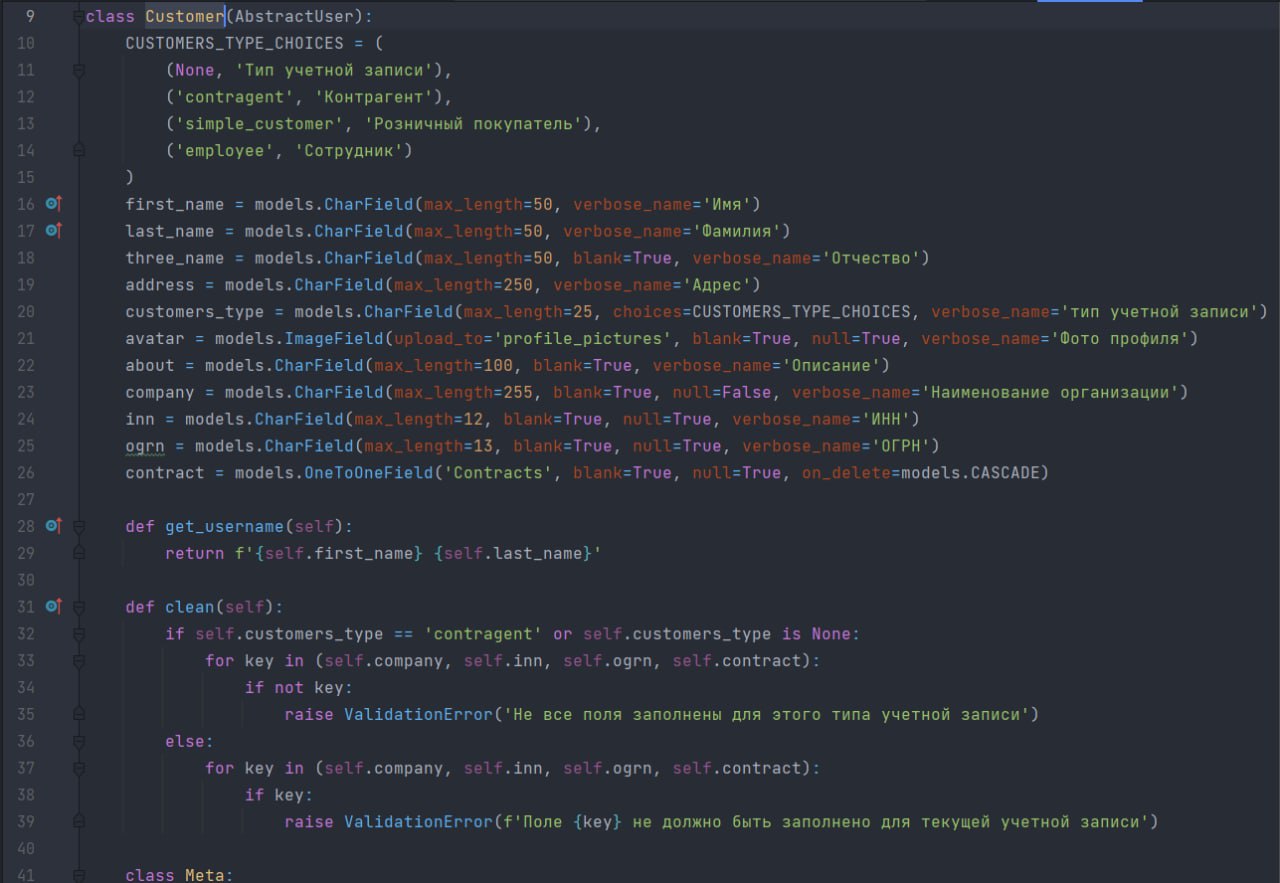This screenshot has width=1280, height=883.
Task: Collapse the if block fold on line 32
Action: pyautogui.click(x=79, y=633)
